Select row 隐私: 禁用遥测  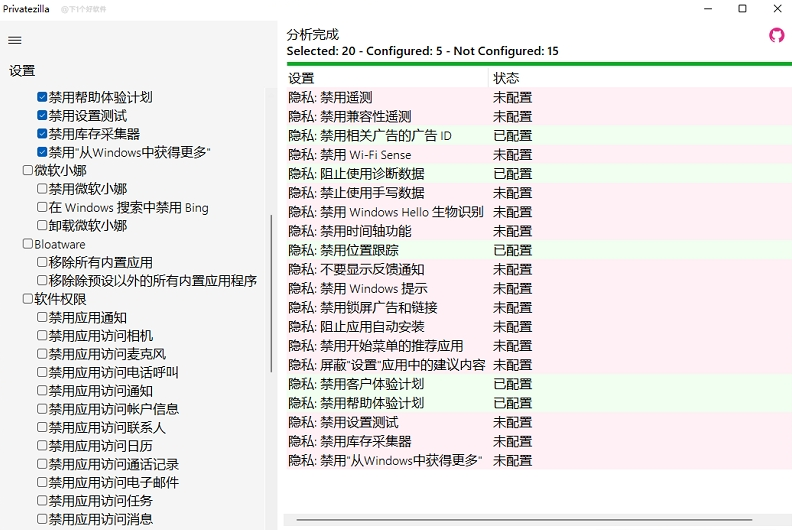(539, 97)
